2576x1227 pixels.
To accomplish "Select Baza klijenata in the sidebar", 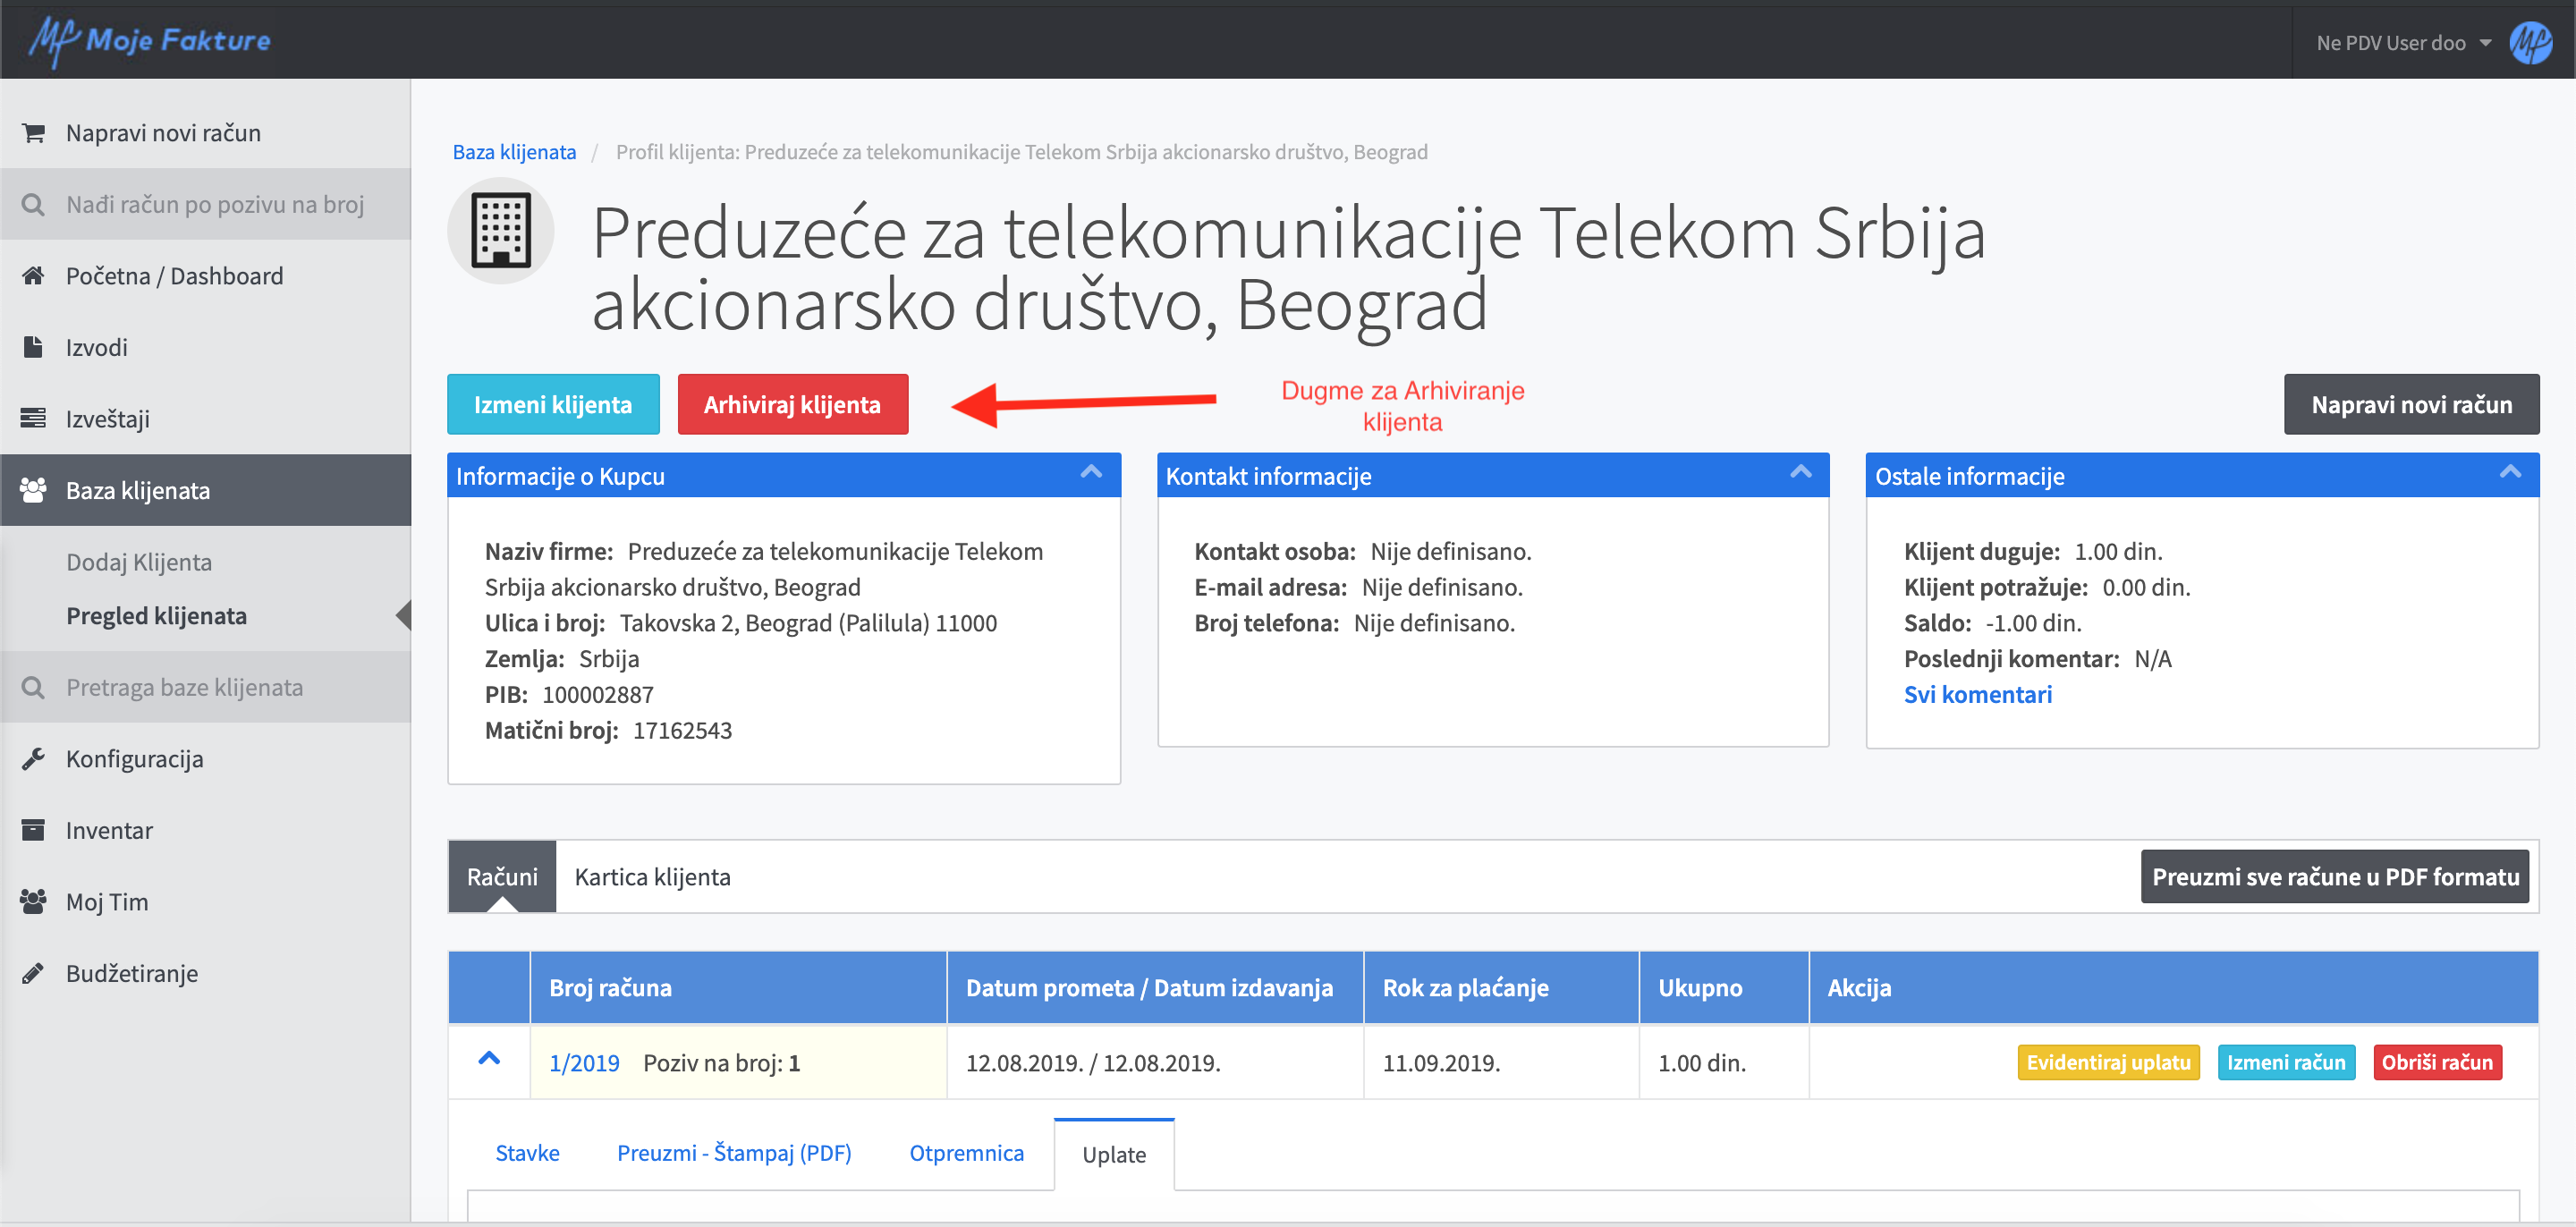I will [x=205, y=490].
